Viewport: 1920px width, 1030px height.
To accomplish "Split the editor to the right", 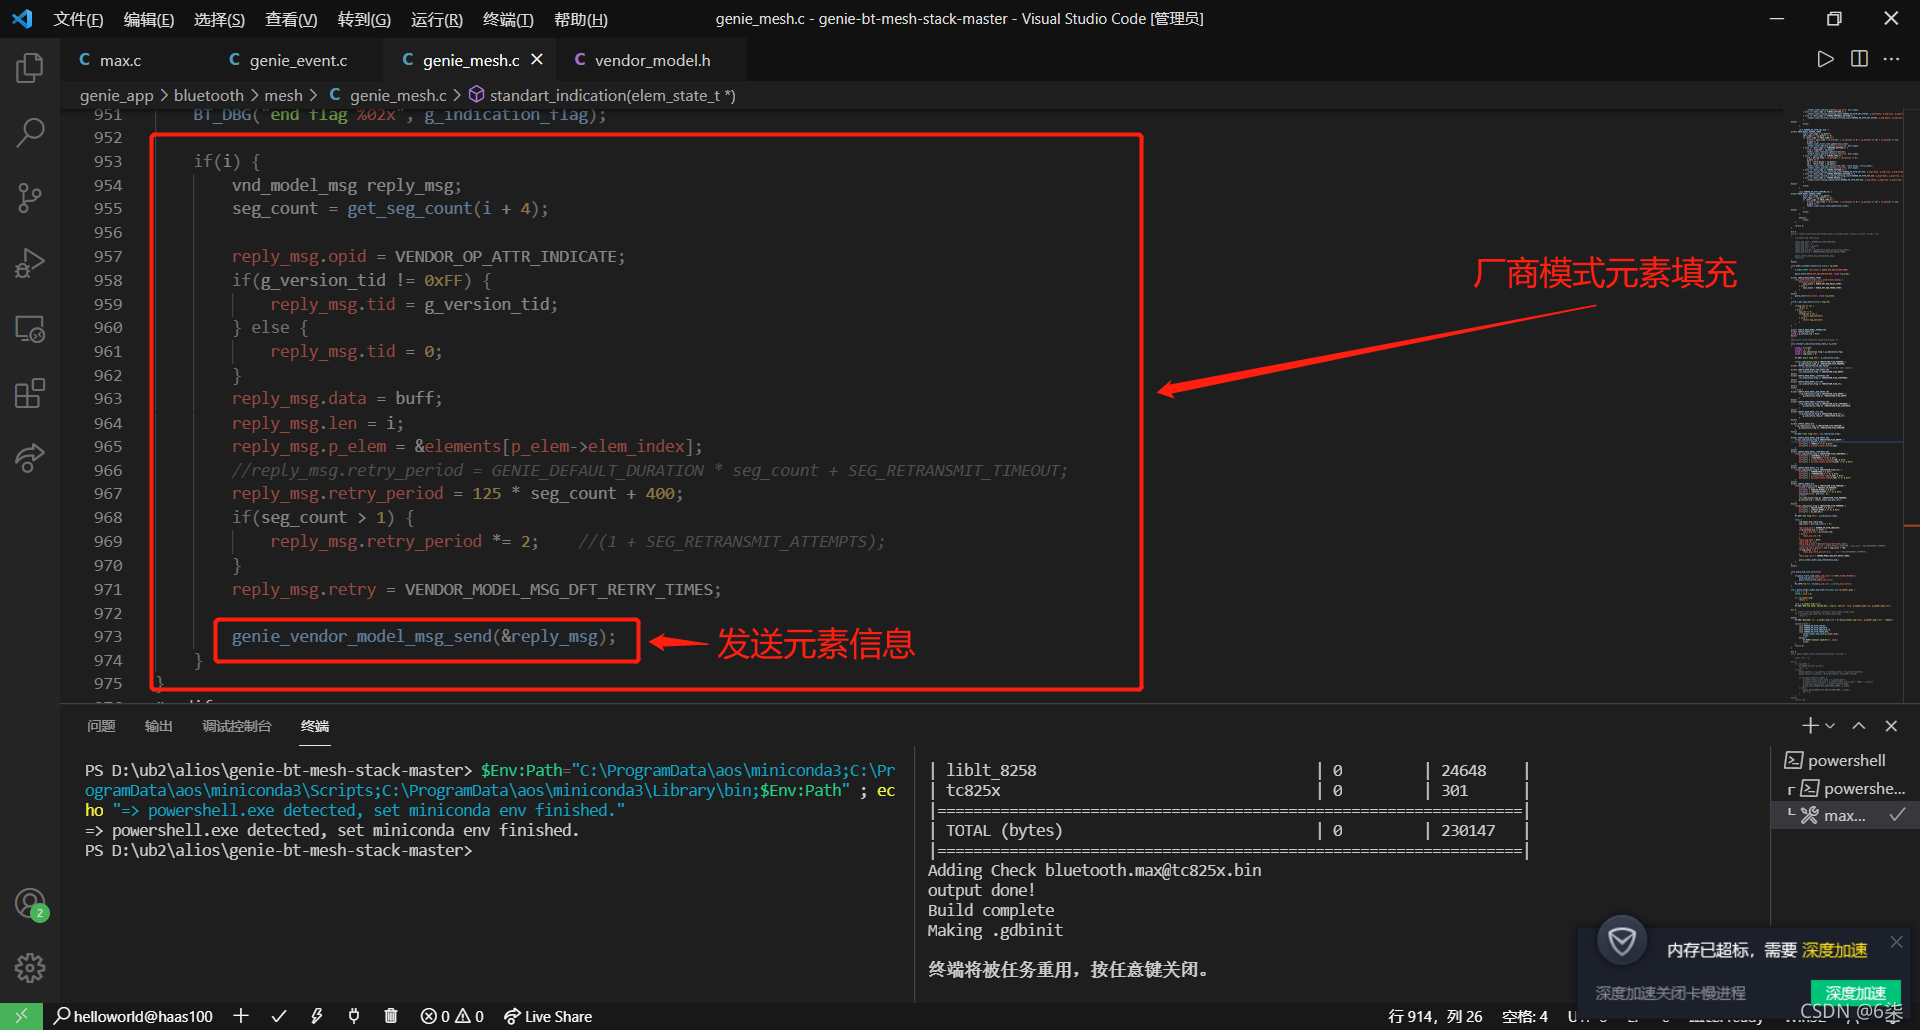I will click(1859, 60).
